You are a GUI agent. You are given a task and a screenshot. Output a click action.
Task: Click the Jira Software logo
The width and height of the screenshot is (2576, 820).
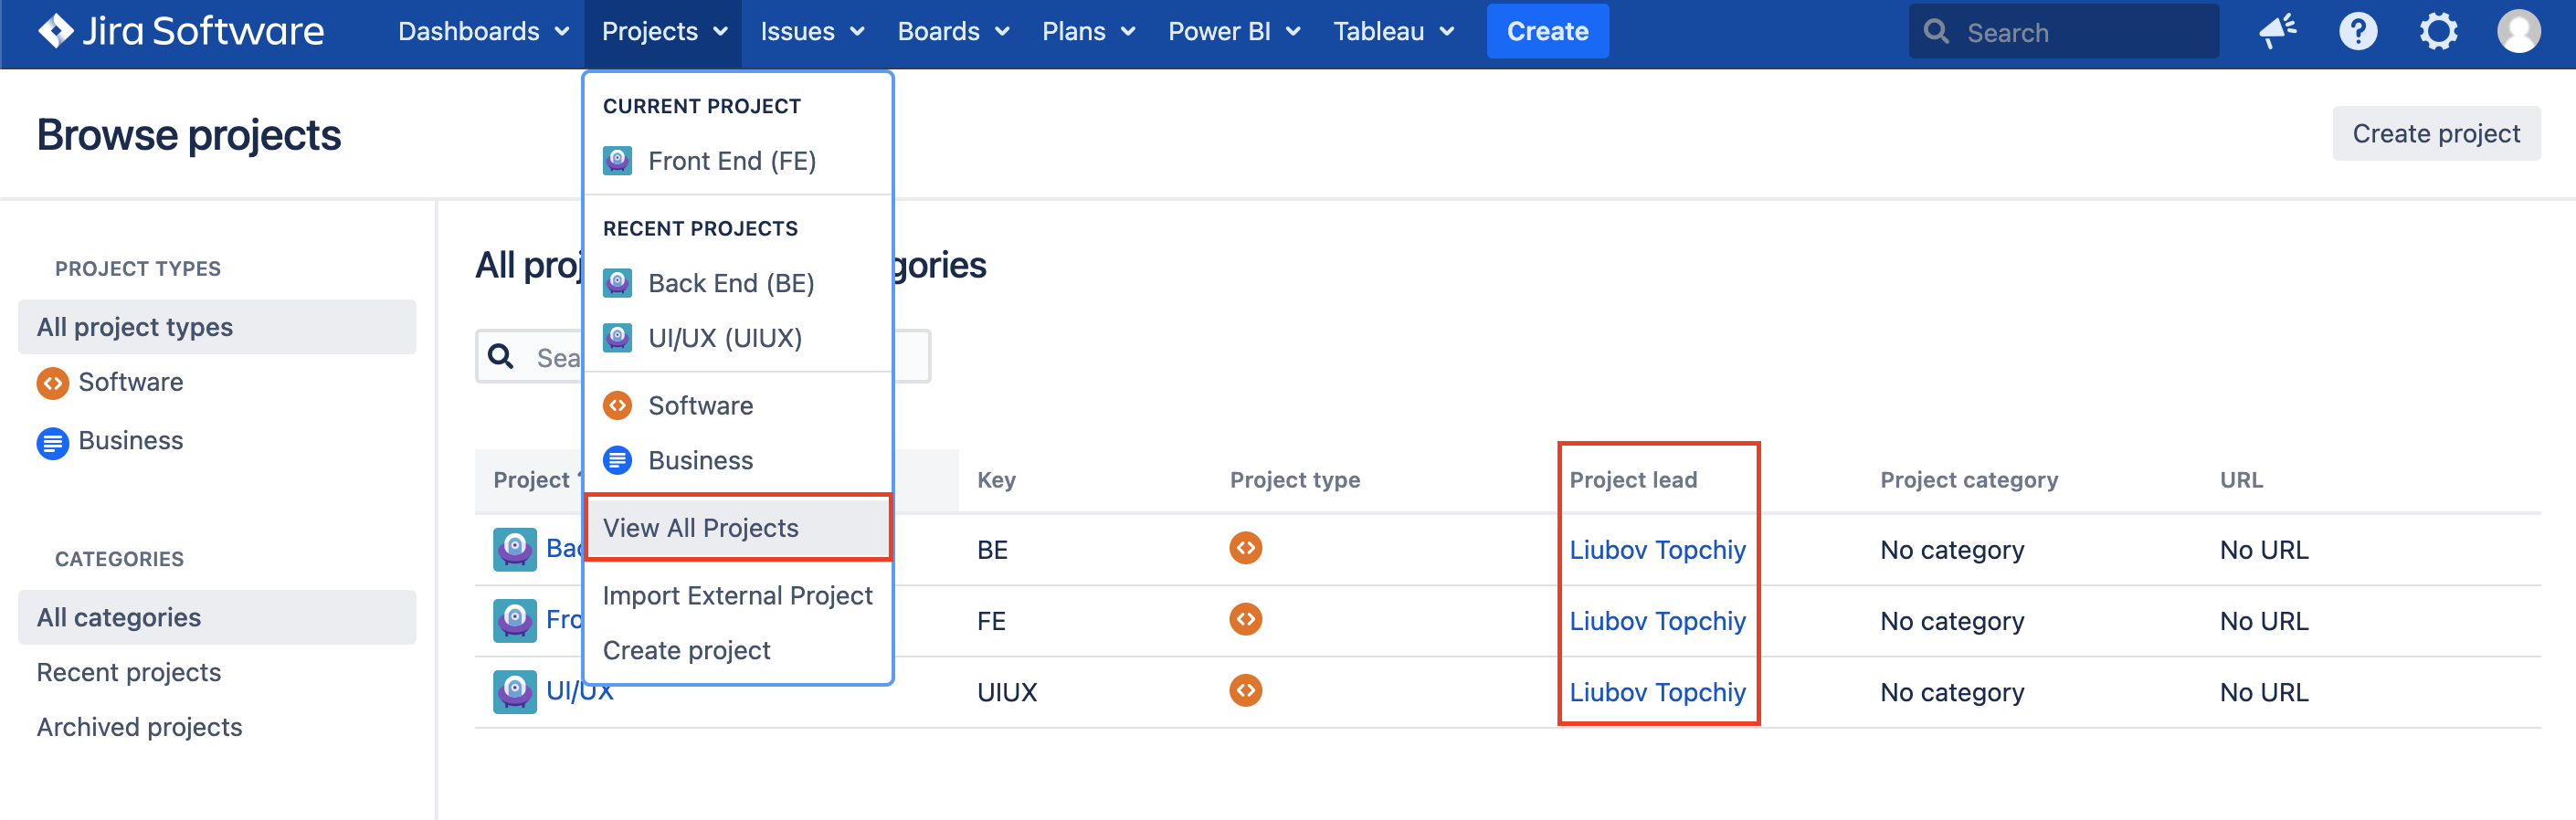[181, 31]
